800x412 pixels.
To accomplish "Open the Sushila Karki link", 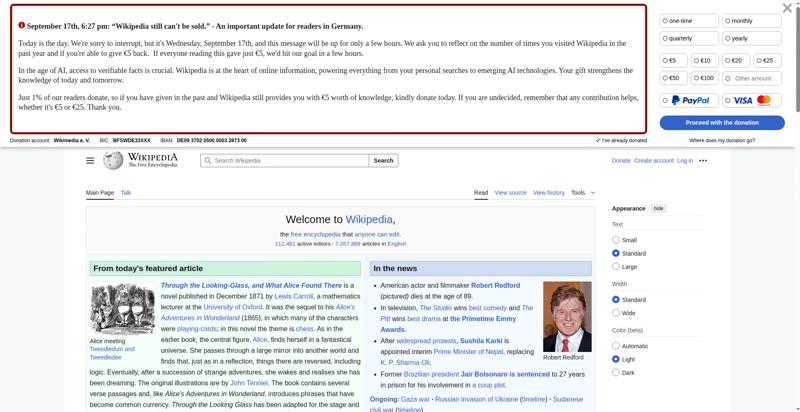I will 481,341.
